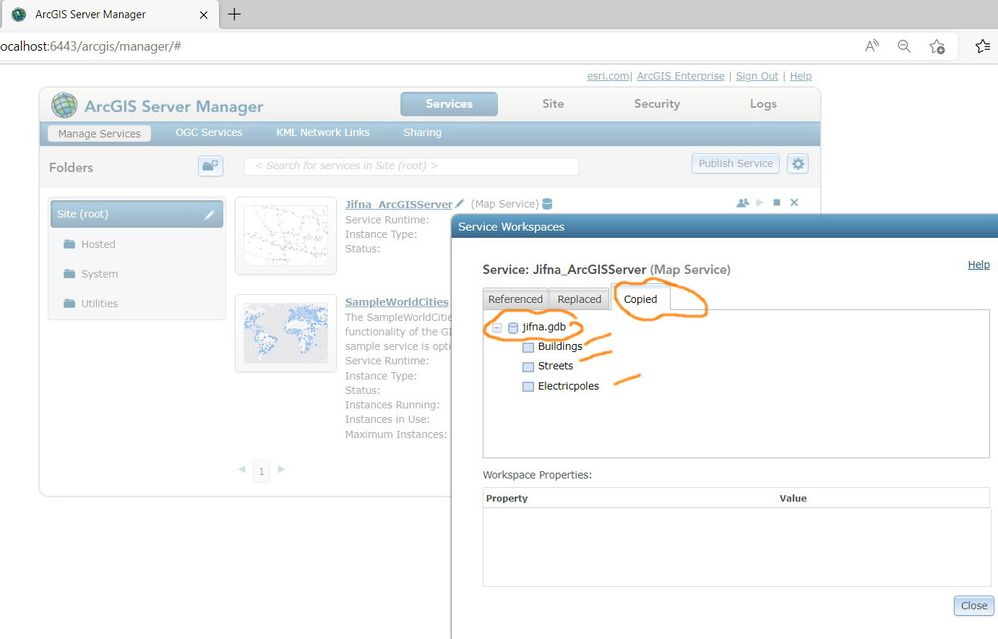Select page 1 in the pagination
The height and width of the screenshot is (639, 998).
pos(261,471)
